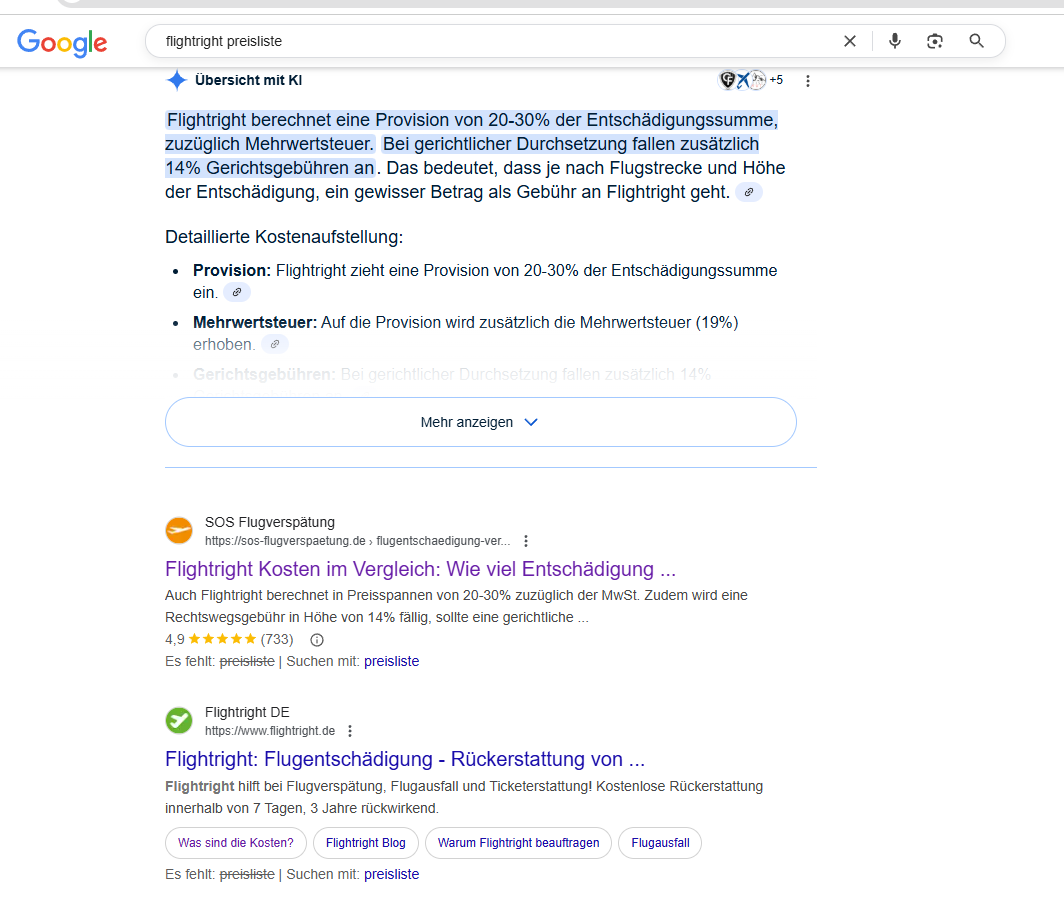This screenshot has height=909, width=1064.
Task: Select the 'Flugausfall' sitelink chip
Action: [660, 843]
